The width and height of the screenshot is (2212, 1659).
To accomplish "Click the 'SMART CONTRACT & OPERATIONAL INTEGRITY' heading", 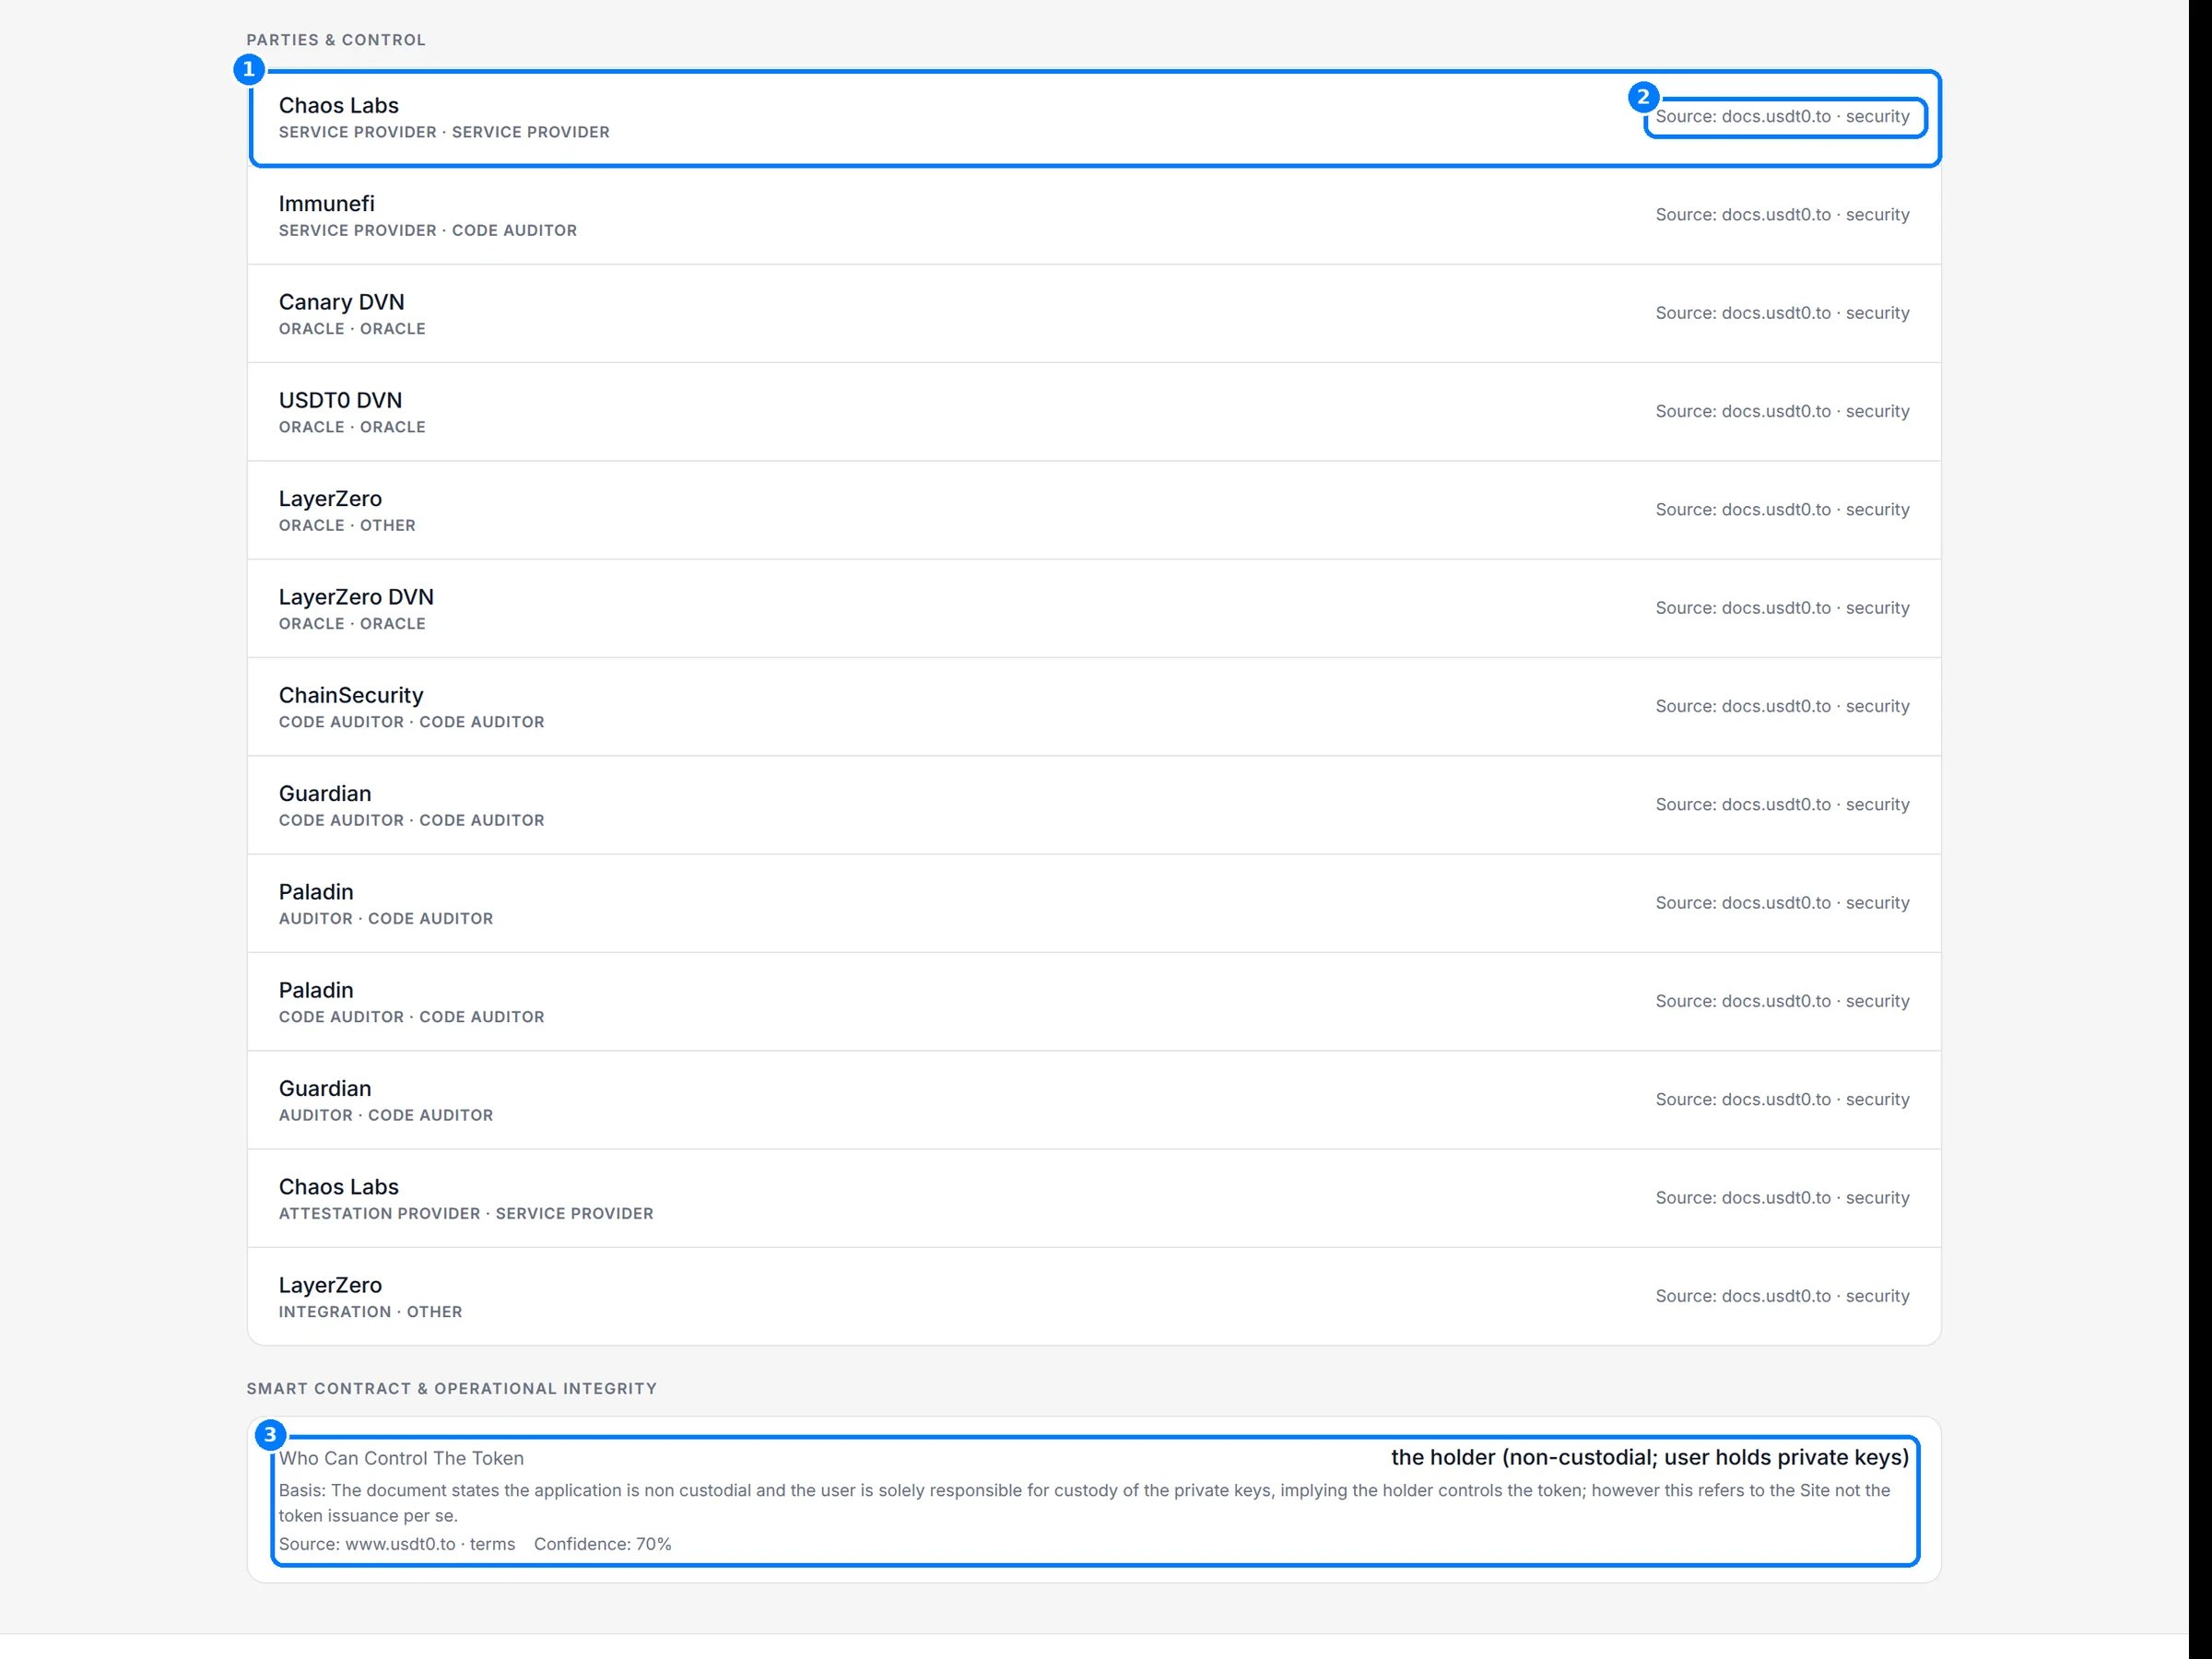I will (x=452, y=1389).
